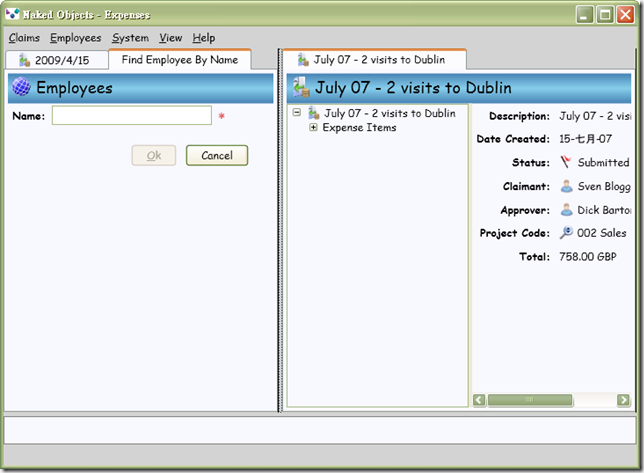
Task: Click the Project Code: label
Action: click(515, 233)
